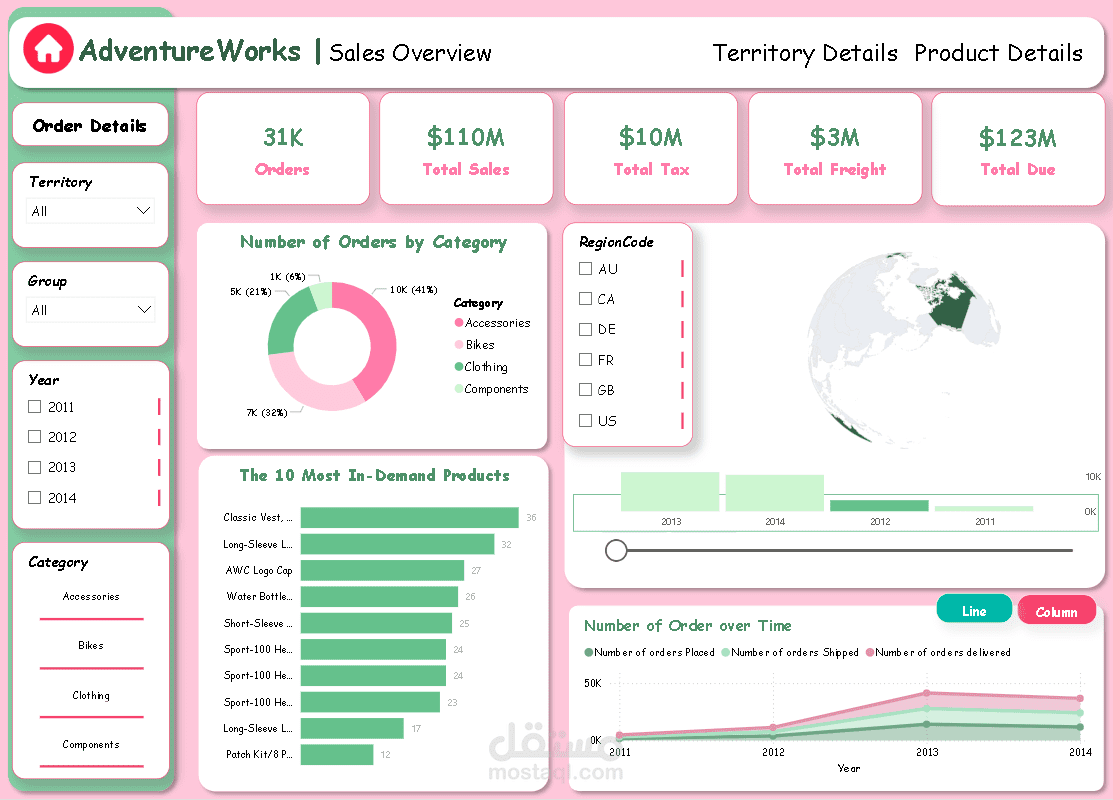Check the US region code checkbox

pos(586,420)
